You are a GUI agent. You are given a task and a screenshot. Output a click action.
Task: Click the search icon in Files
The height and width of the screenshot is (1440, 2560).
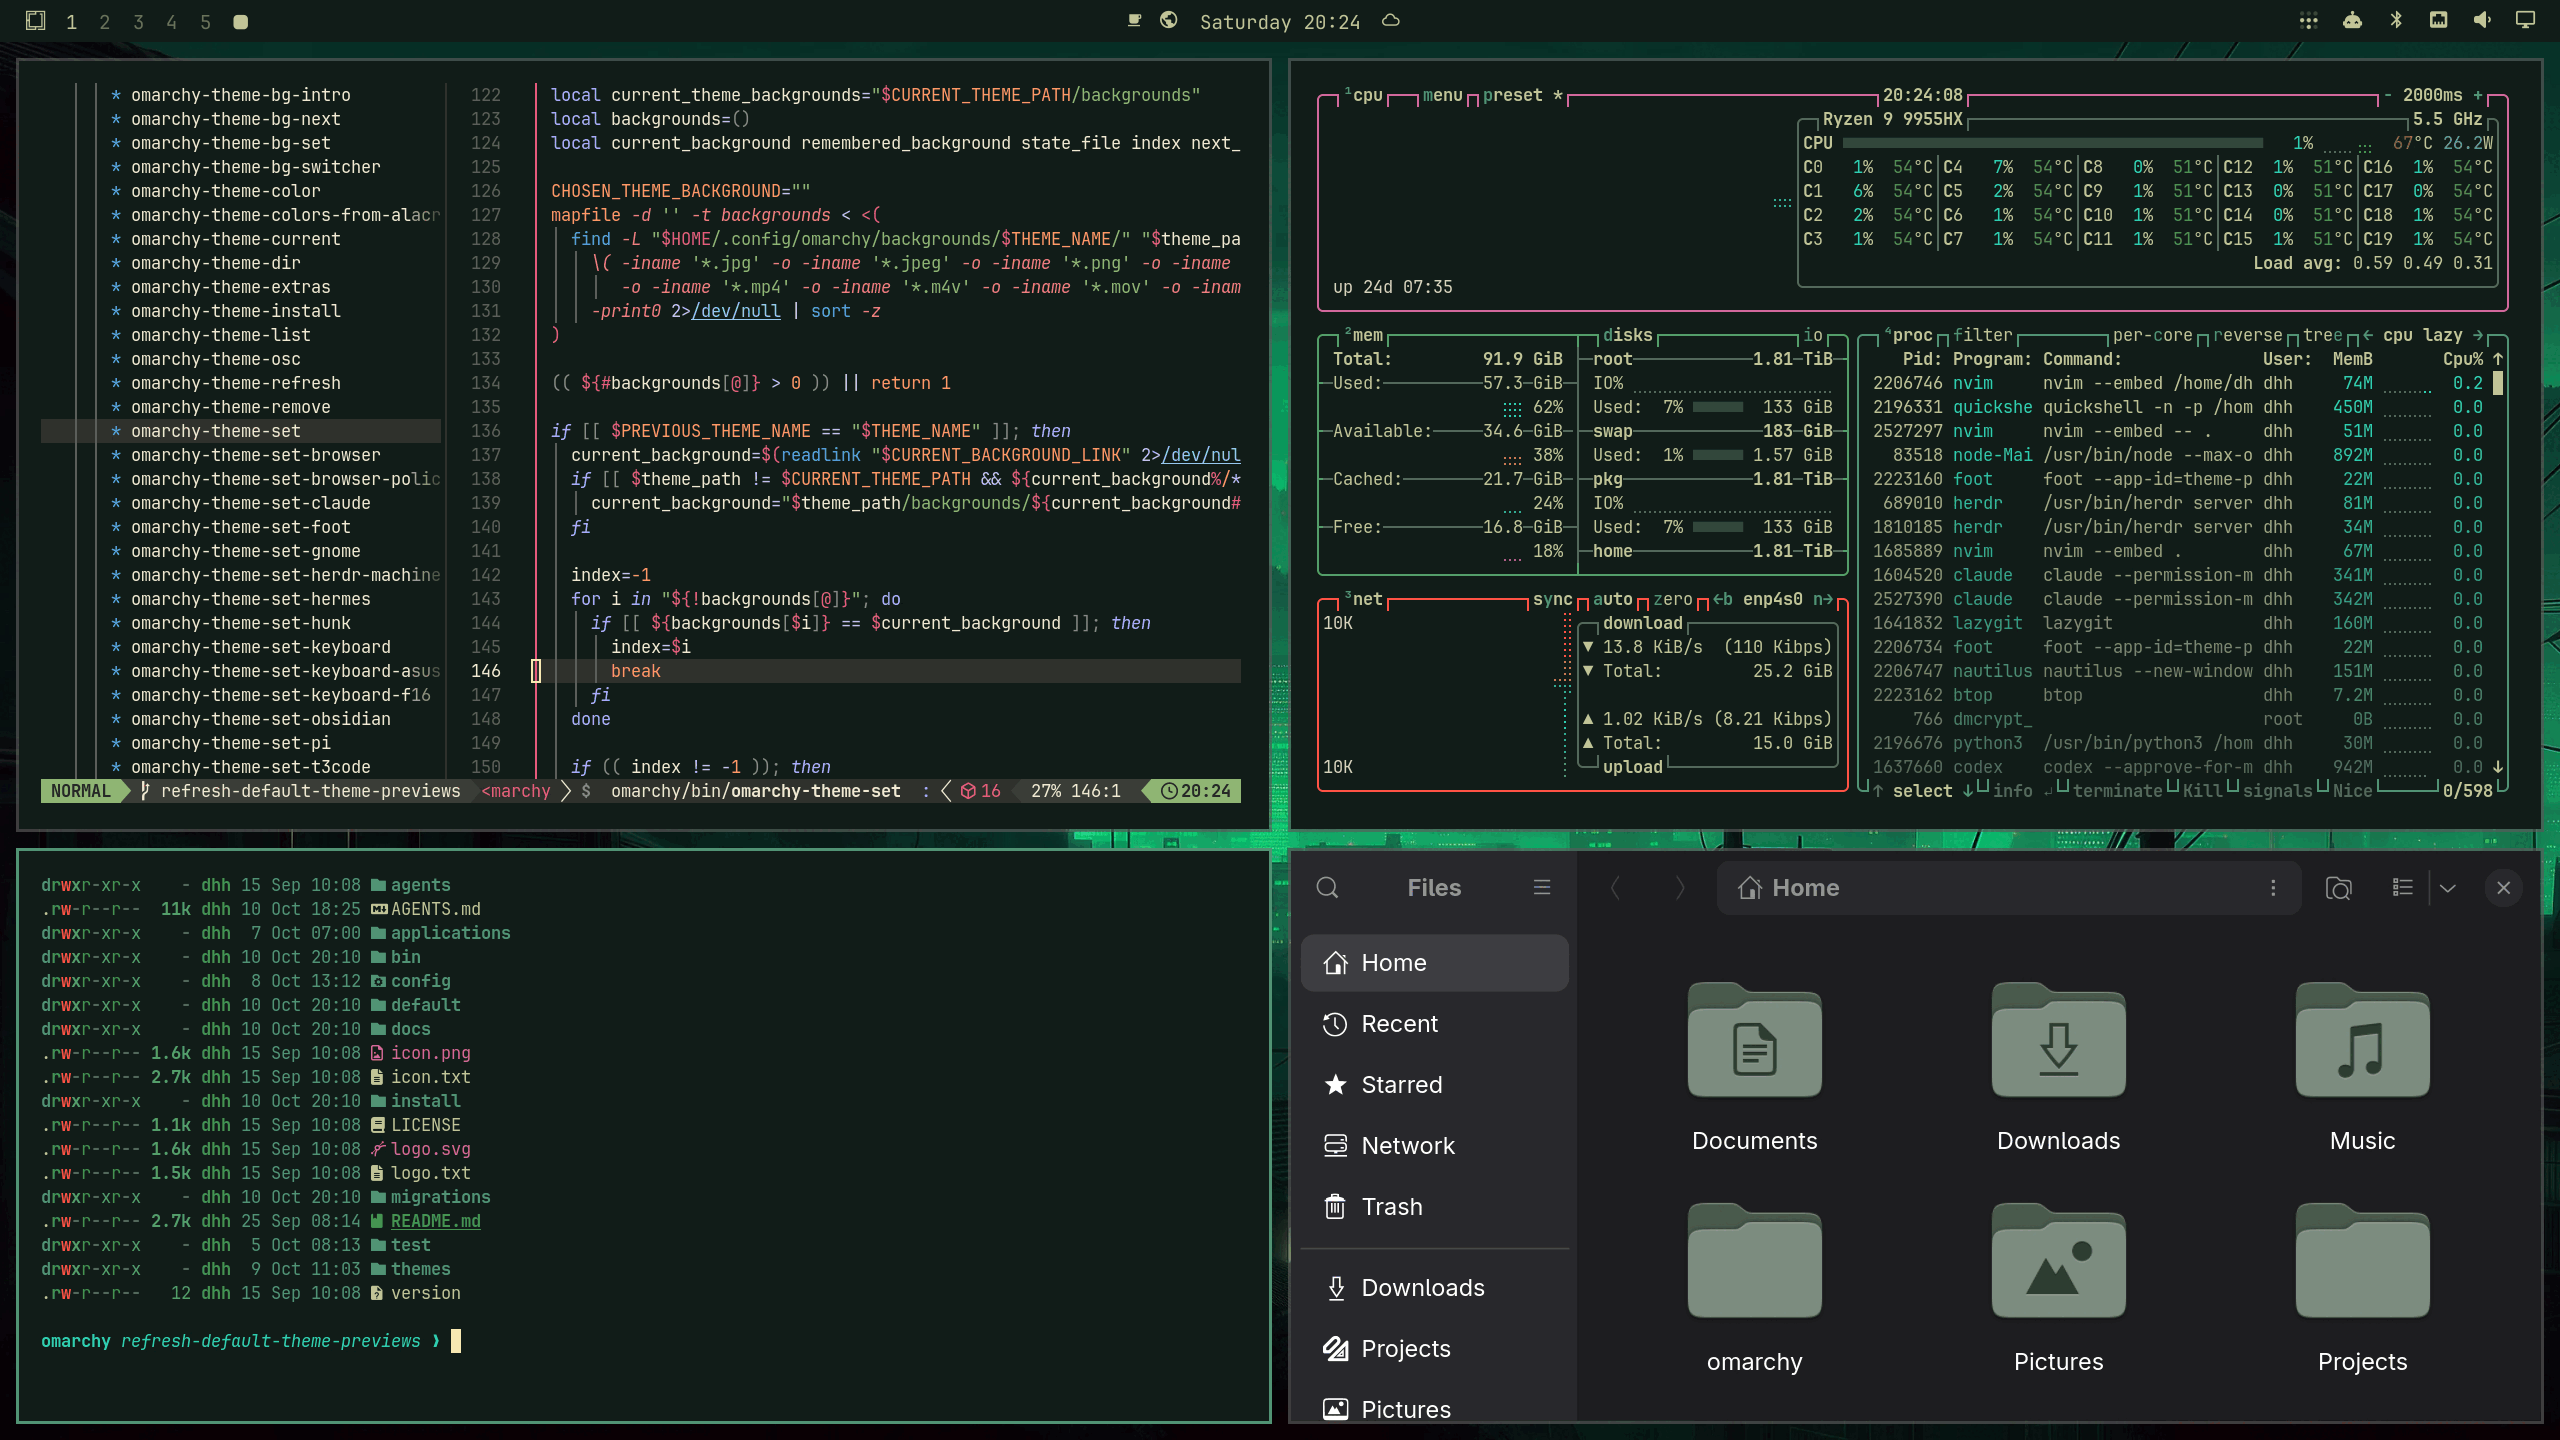point(1327,887)
